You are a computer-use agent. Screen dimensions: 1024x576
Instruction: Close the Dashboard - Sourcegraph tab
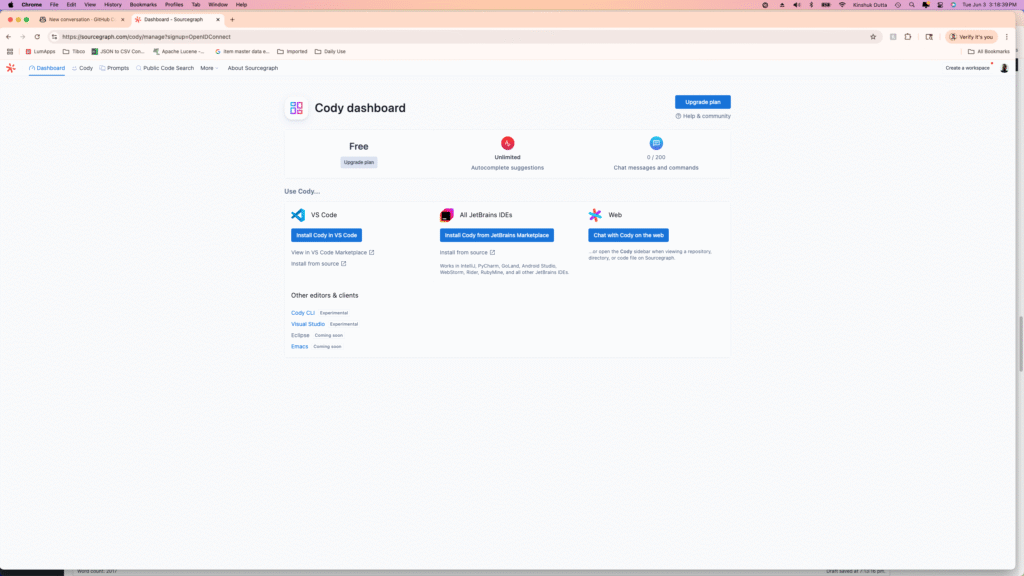(x=217, y=20)
